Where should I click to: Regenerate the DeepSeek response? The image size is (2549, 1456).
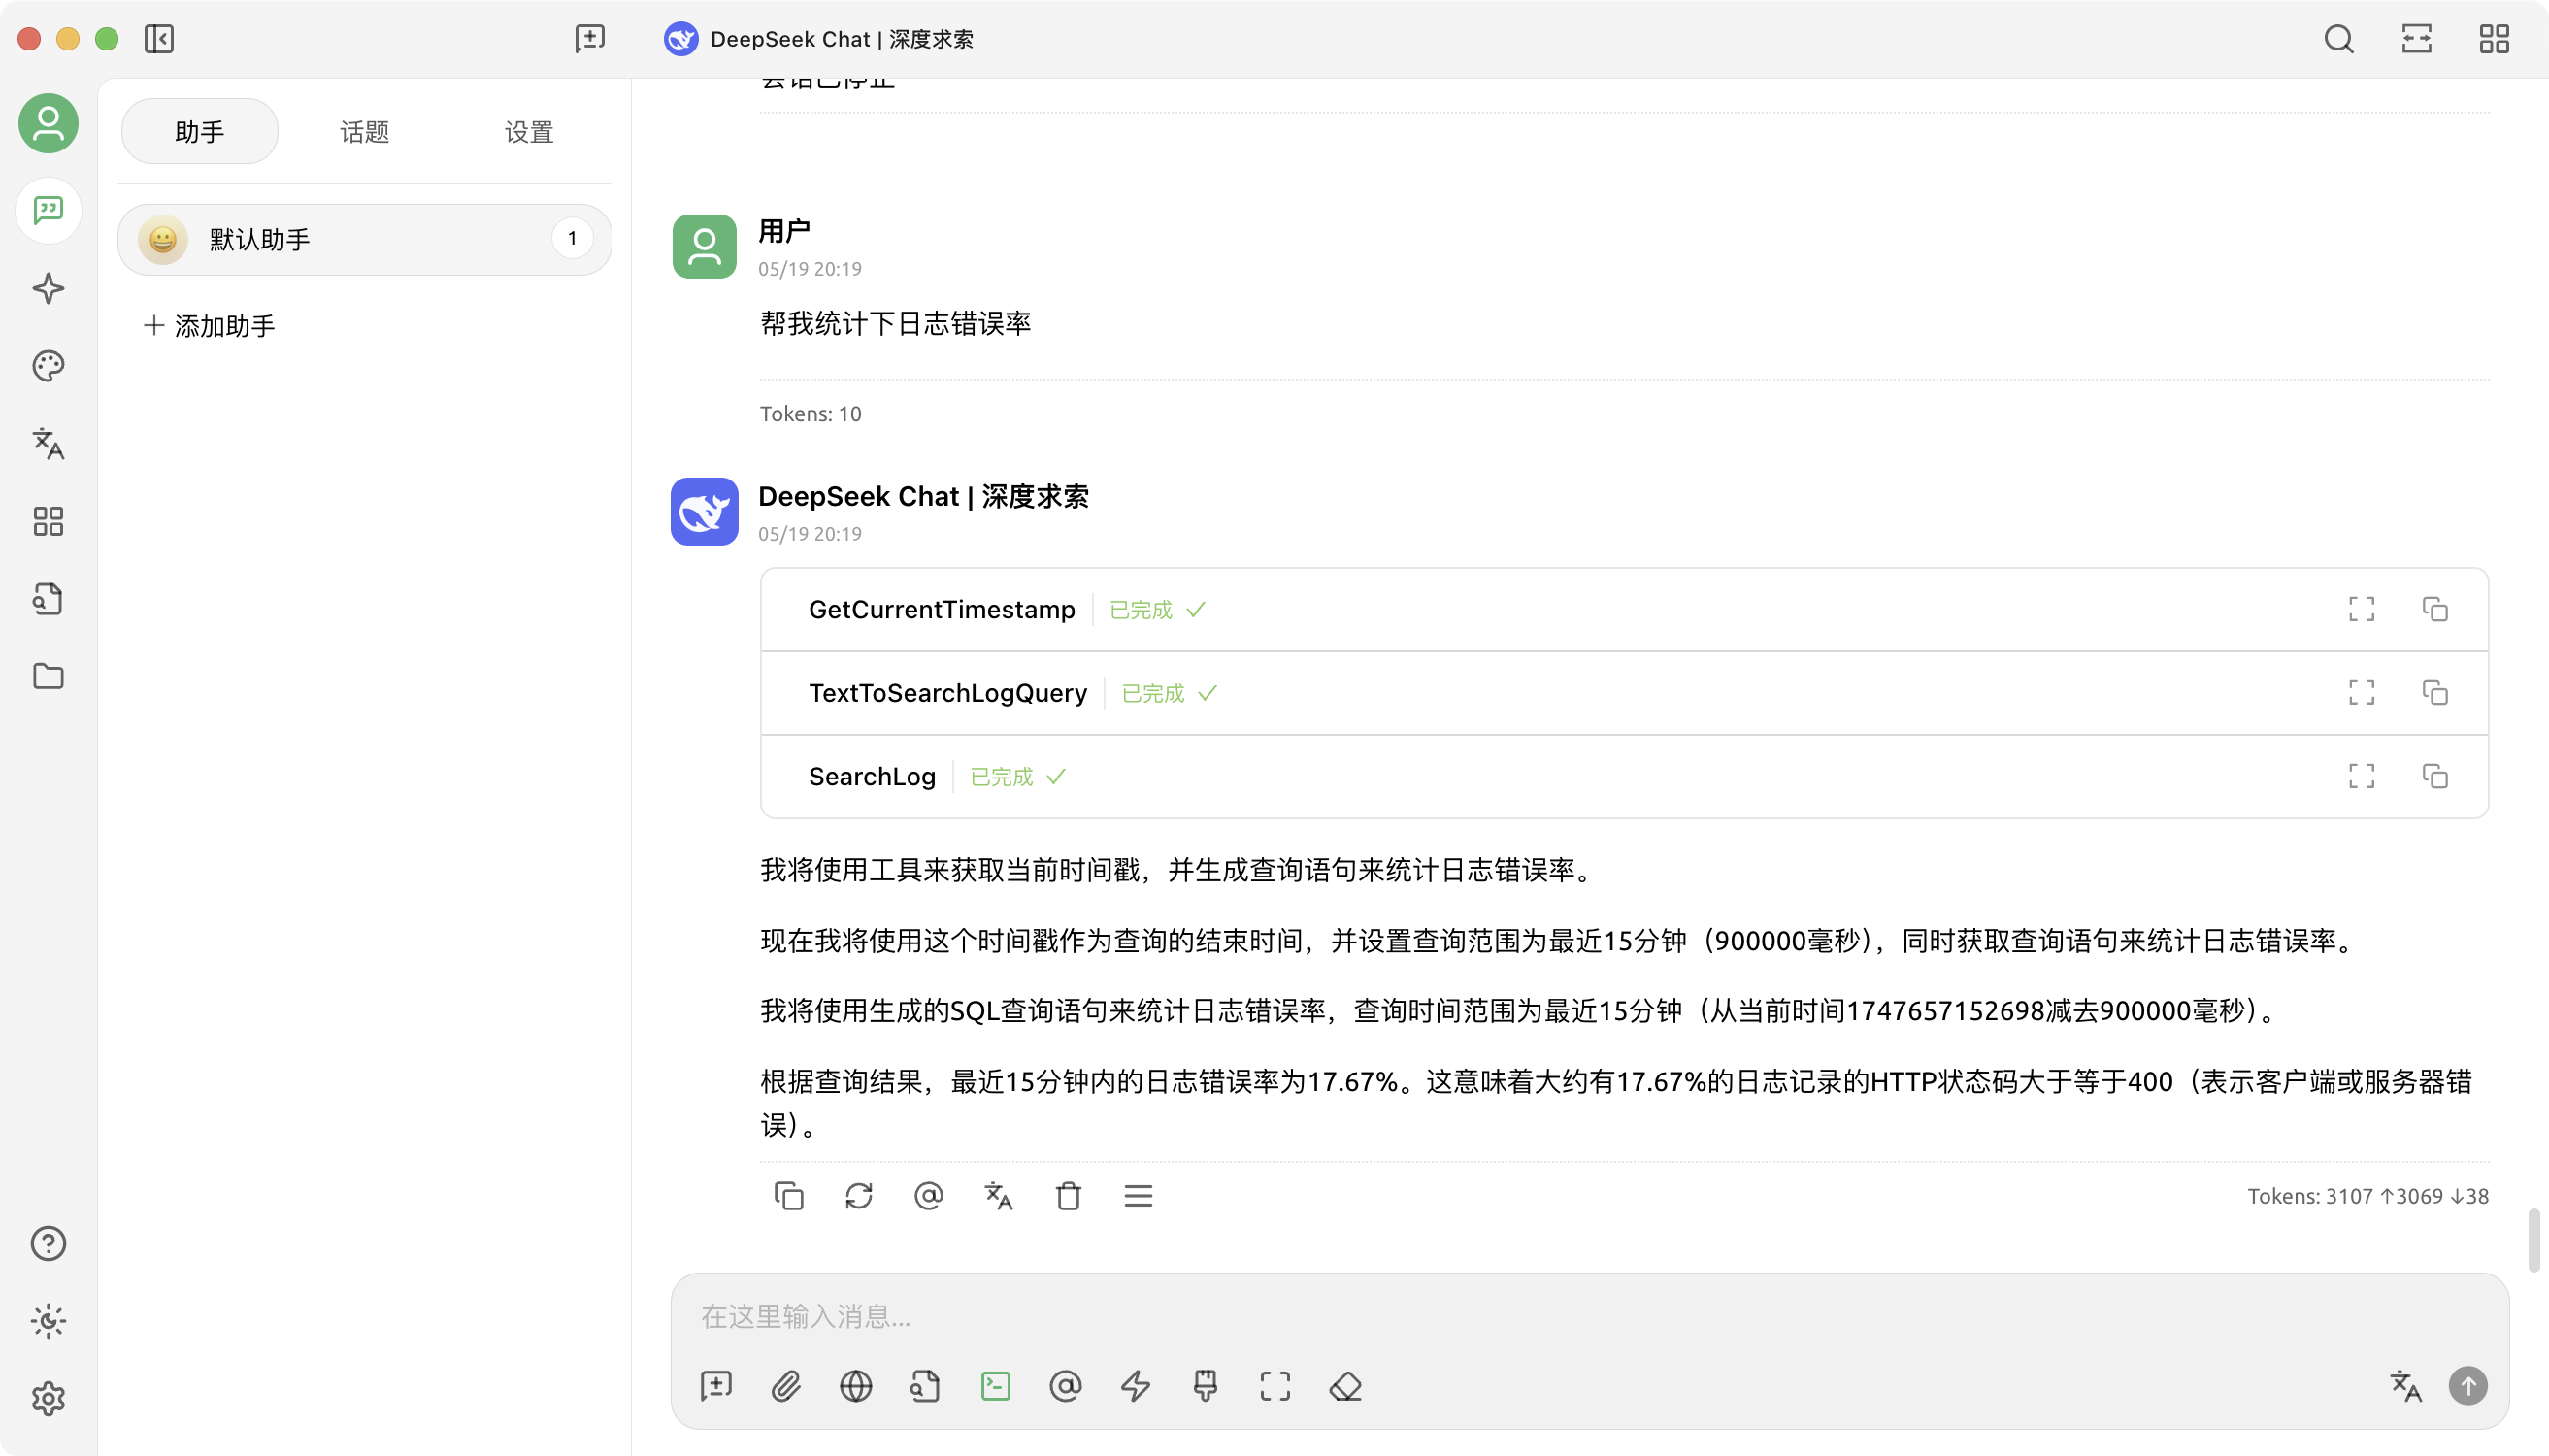pos(858,1196)
